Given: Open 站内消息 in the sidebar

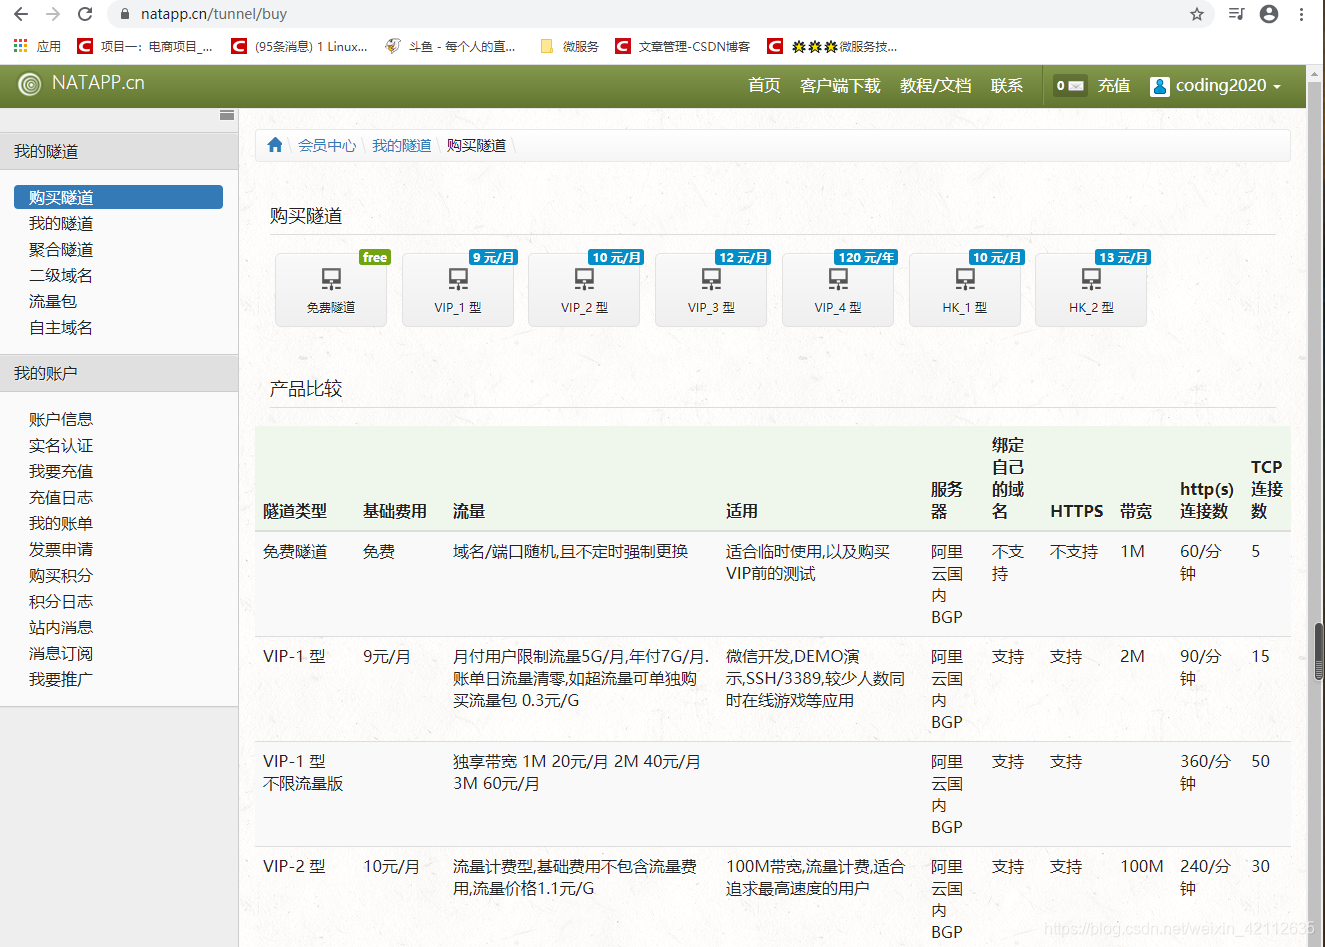Looking at the screenshot, I should (x=61, y=627).
